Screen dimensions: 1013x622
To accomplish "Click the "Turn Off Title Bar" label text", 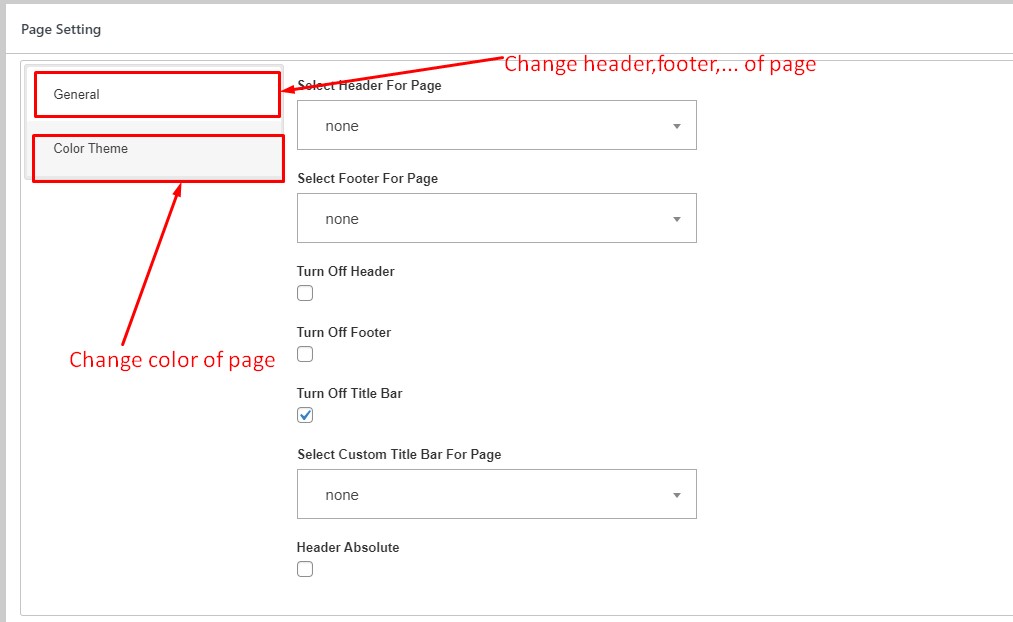I will click(350, 393).
